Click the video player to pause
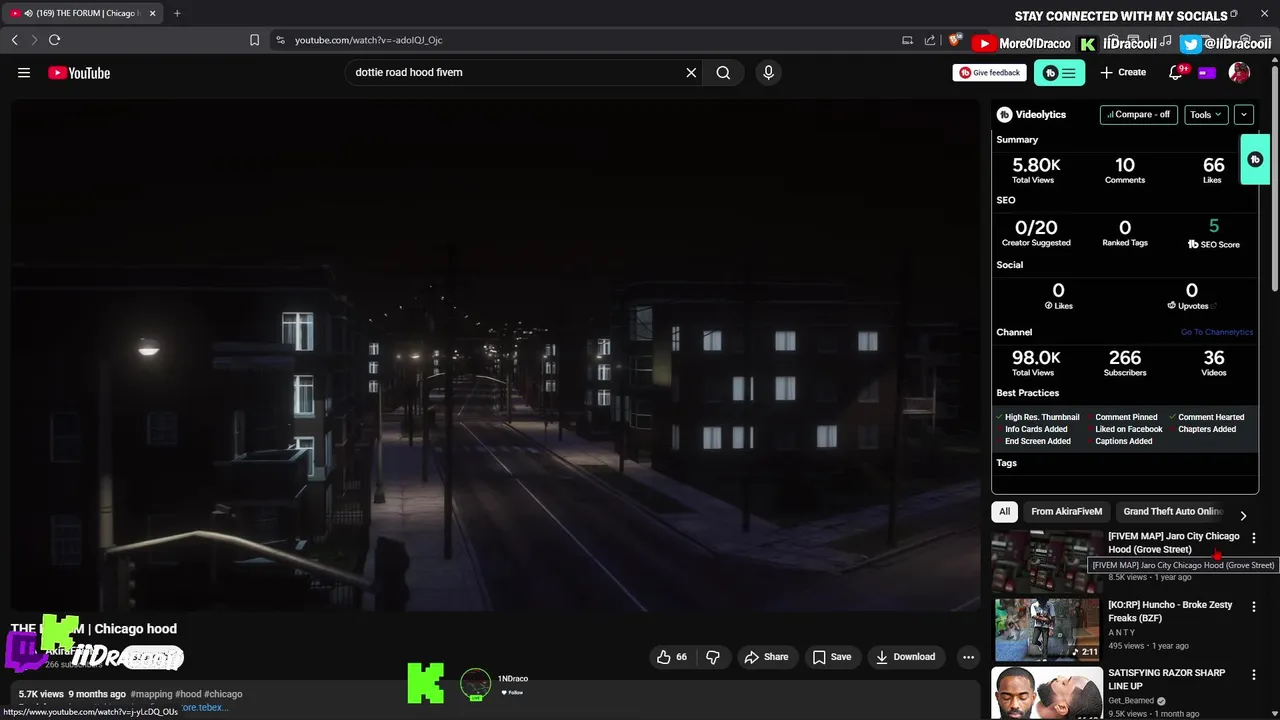Screen dimensions: 1280x720 click(496, 355)
